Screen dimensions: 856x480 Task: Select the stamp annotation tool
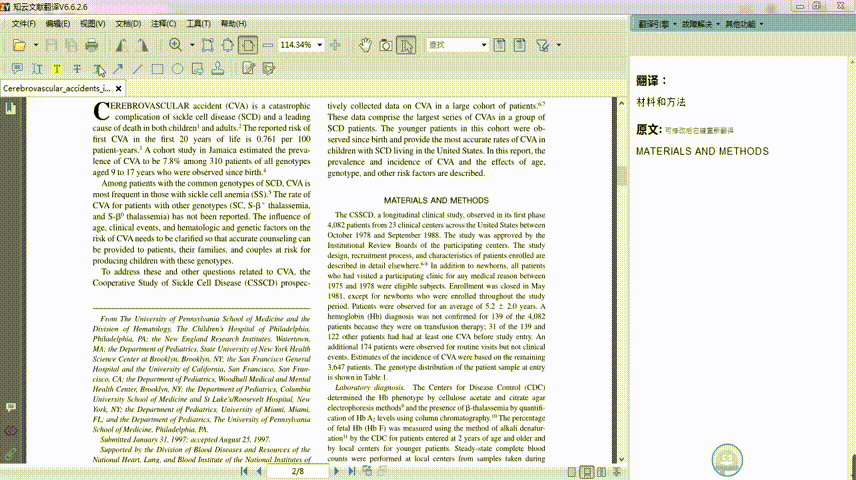[x=217, y=69]
